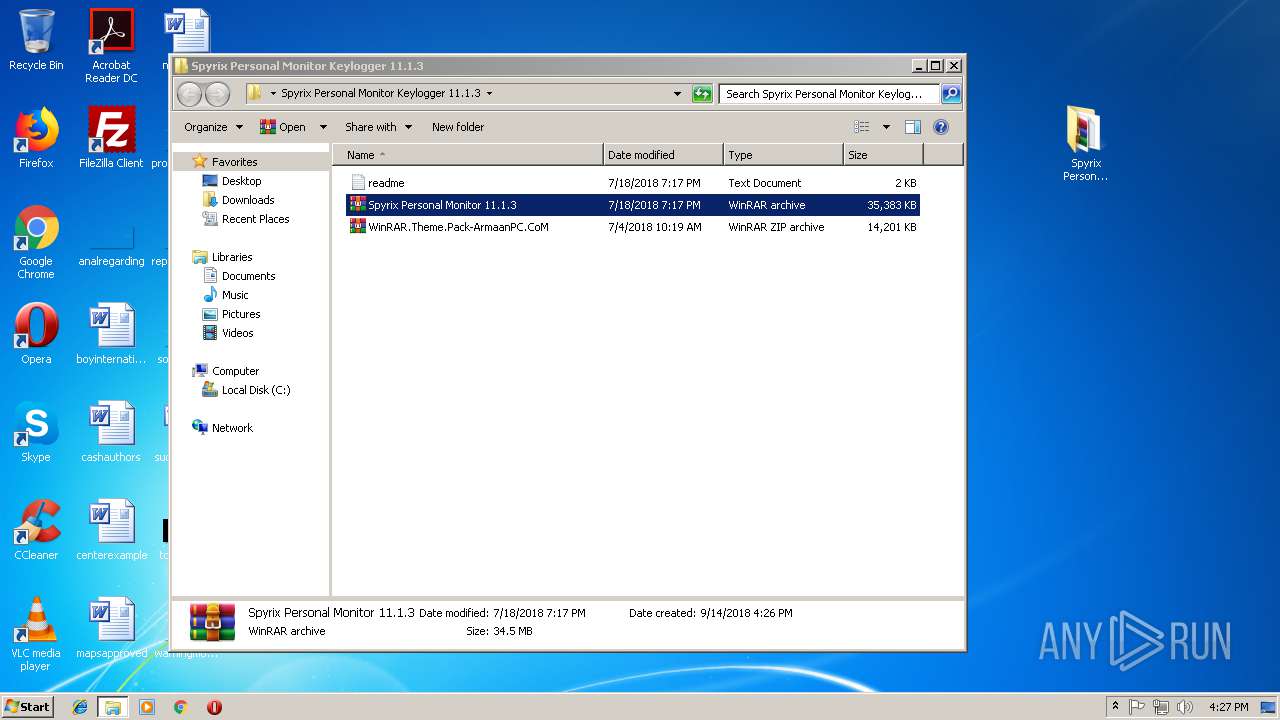1280x720 pixels.
Task: Open Internet Explorer from taskbar
Action: click(x=80, y=707)
